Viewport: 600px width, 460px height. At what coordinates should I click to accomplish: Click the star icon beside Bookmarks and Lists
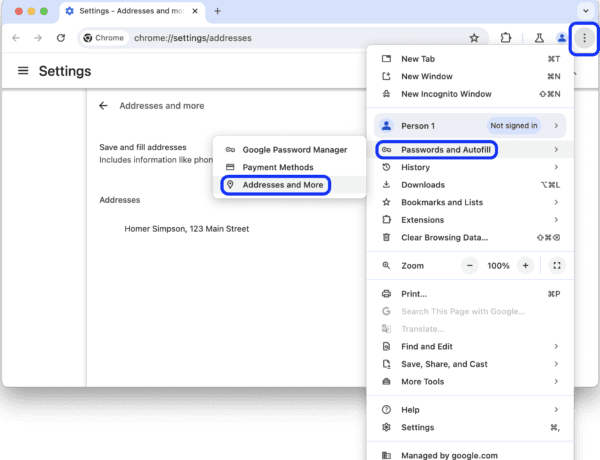(386, 202)
